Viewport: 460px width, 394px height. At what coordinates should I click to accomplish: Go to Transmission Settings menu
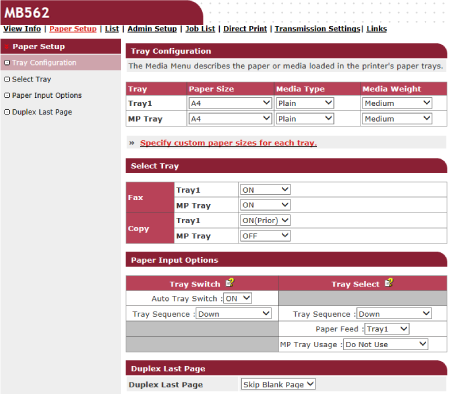318,29
